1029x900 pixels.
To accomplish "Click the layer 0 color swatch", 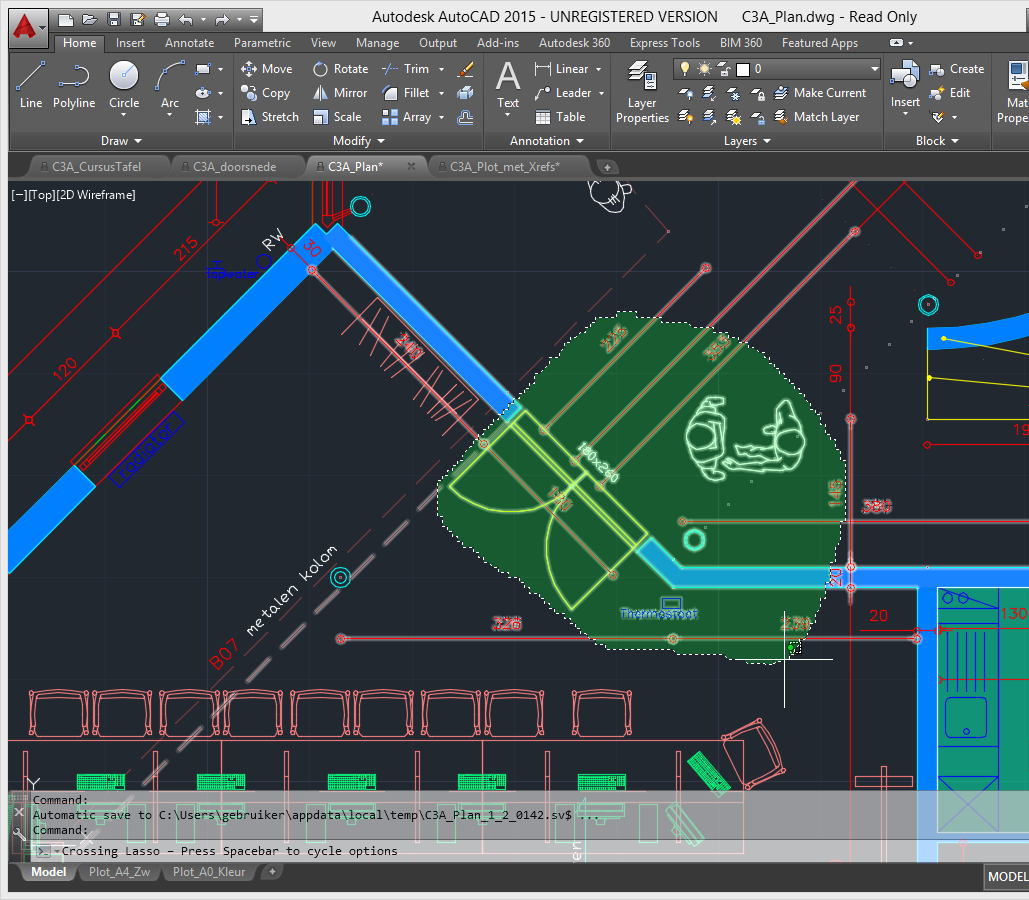I will point(743,69).
